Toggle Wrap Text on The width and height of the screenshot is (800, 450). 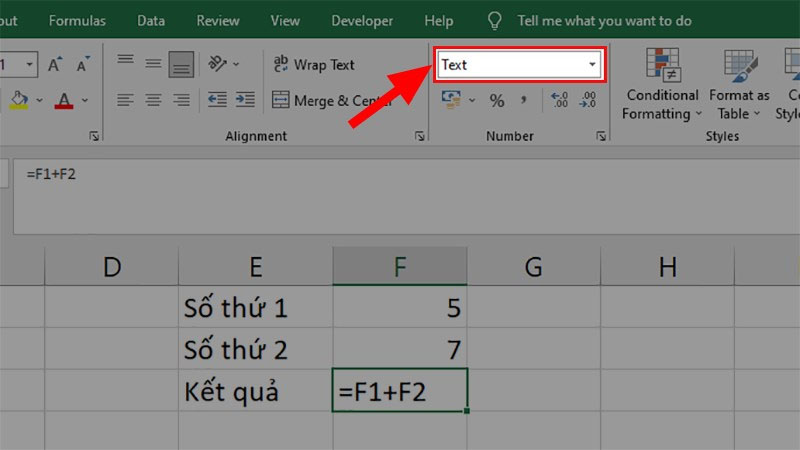pyautogui.click(x=314, y=65)
